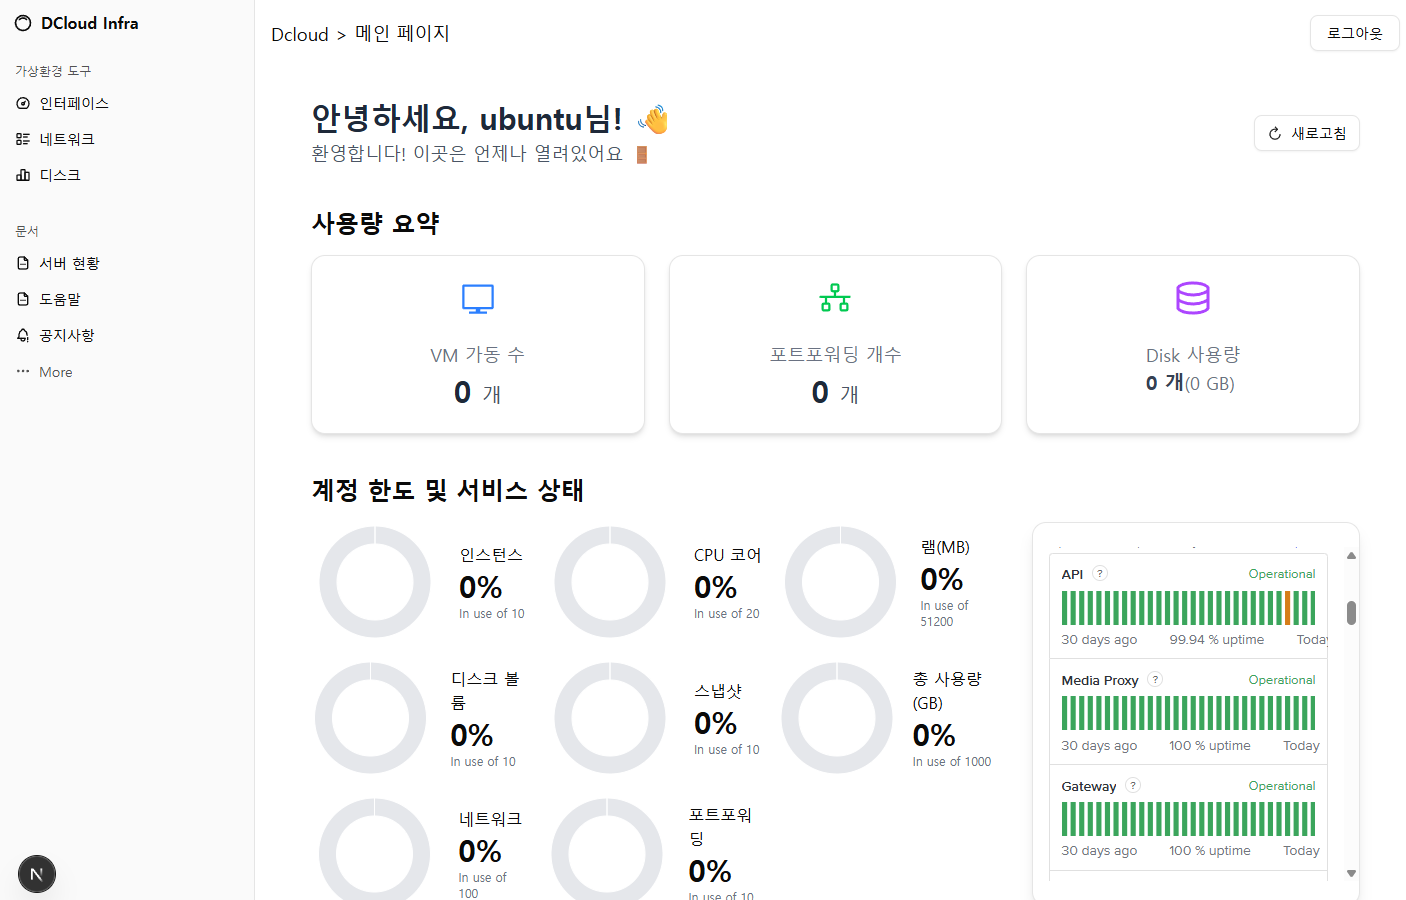Click the green port forwarding network icon

tap(835, 298)
